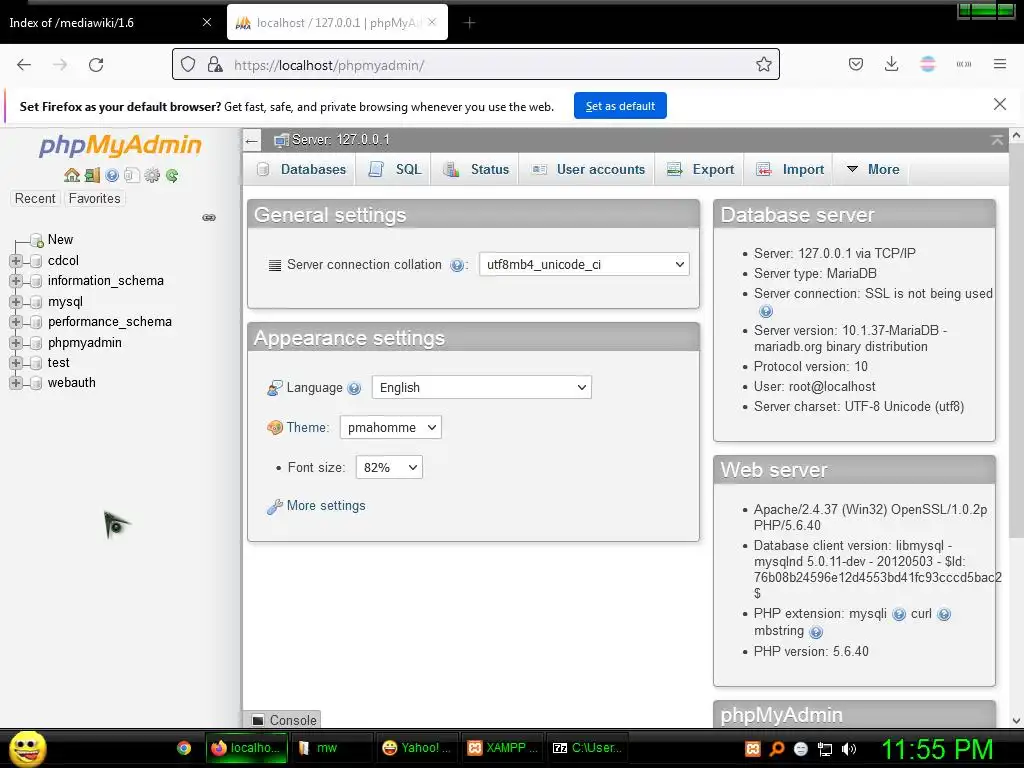Select the webauth database name
The image size is (1024, 768).
tap(71, 383)
